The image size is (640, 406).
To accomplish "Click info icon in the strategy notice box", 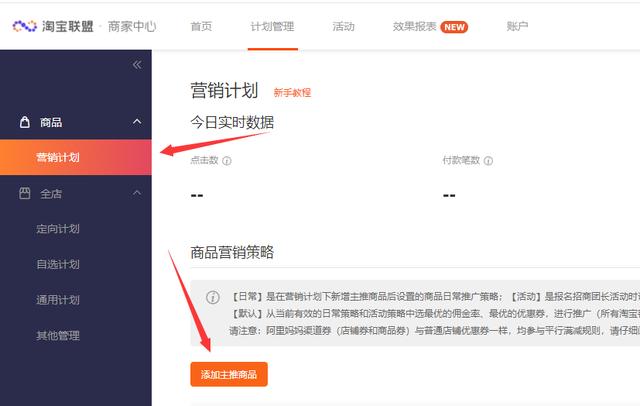I will tap(213, 297).
